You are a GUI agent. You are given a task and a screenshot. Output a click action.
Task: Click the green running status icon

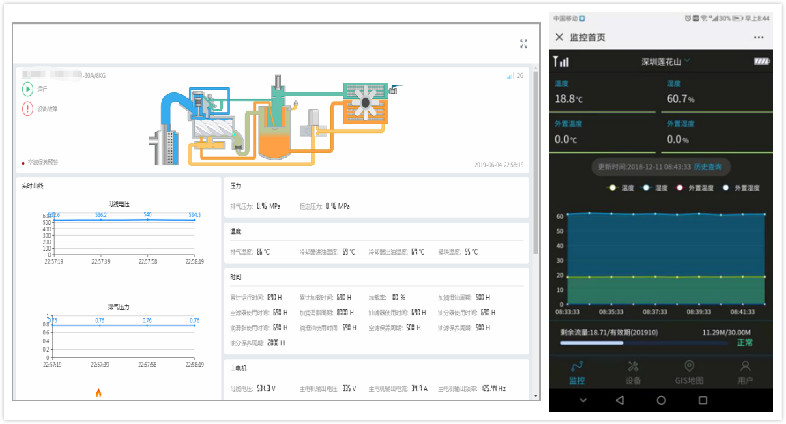point(27,89)
